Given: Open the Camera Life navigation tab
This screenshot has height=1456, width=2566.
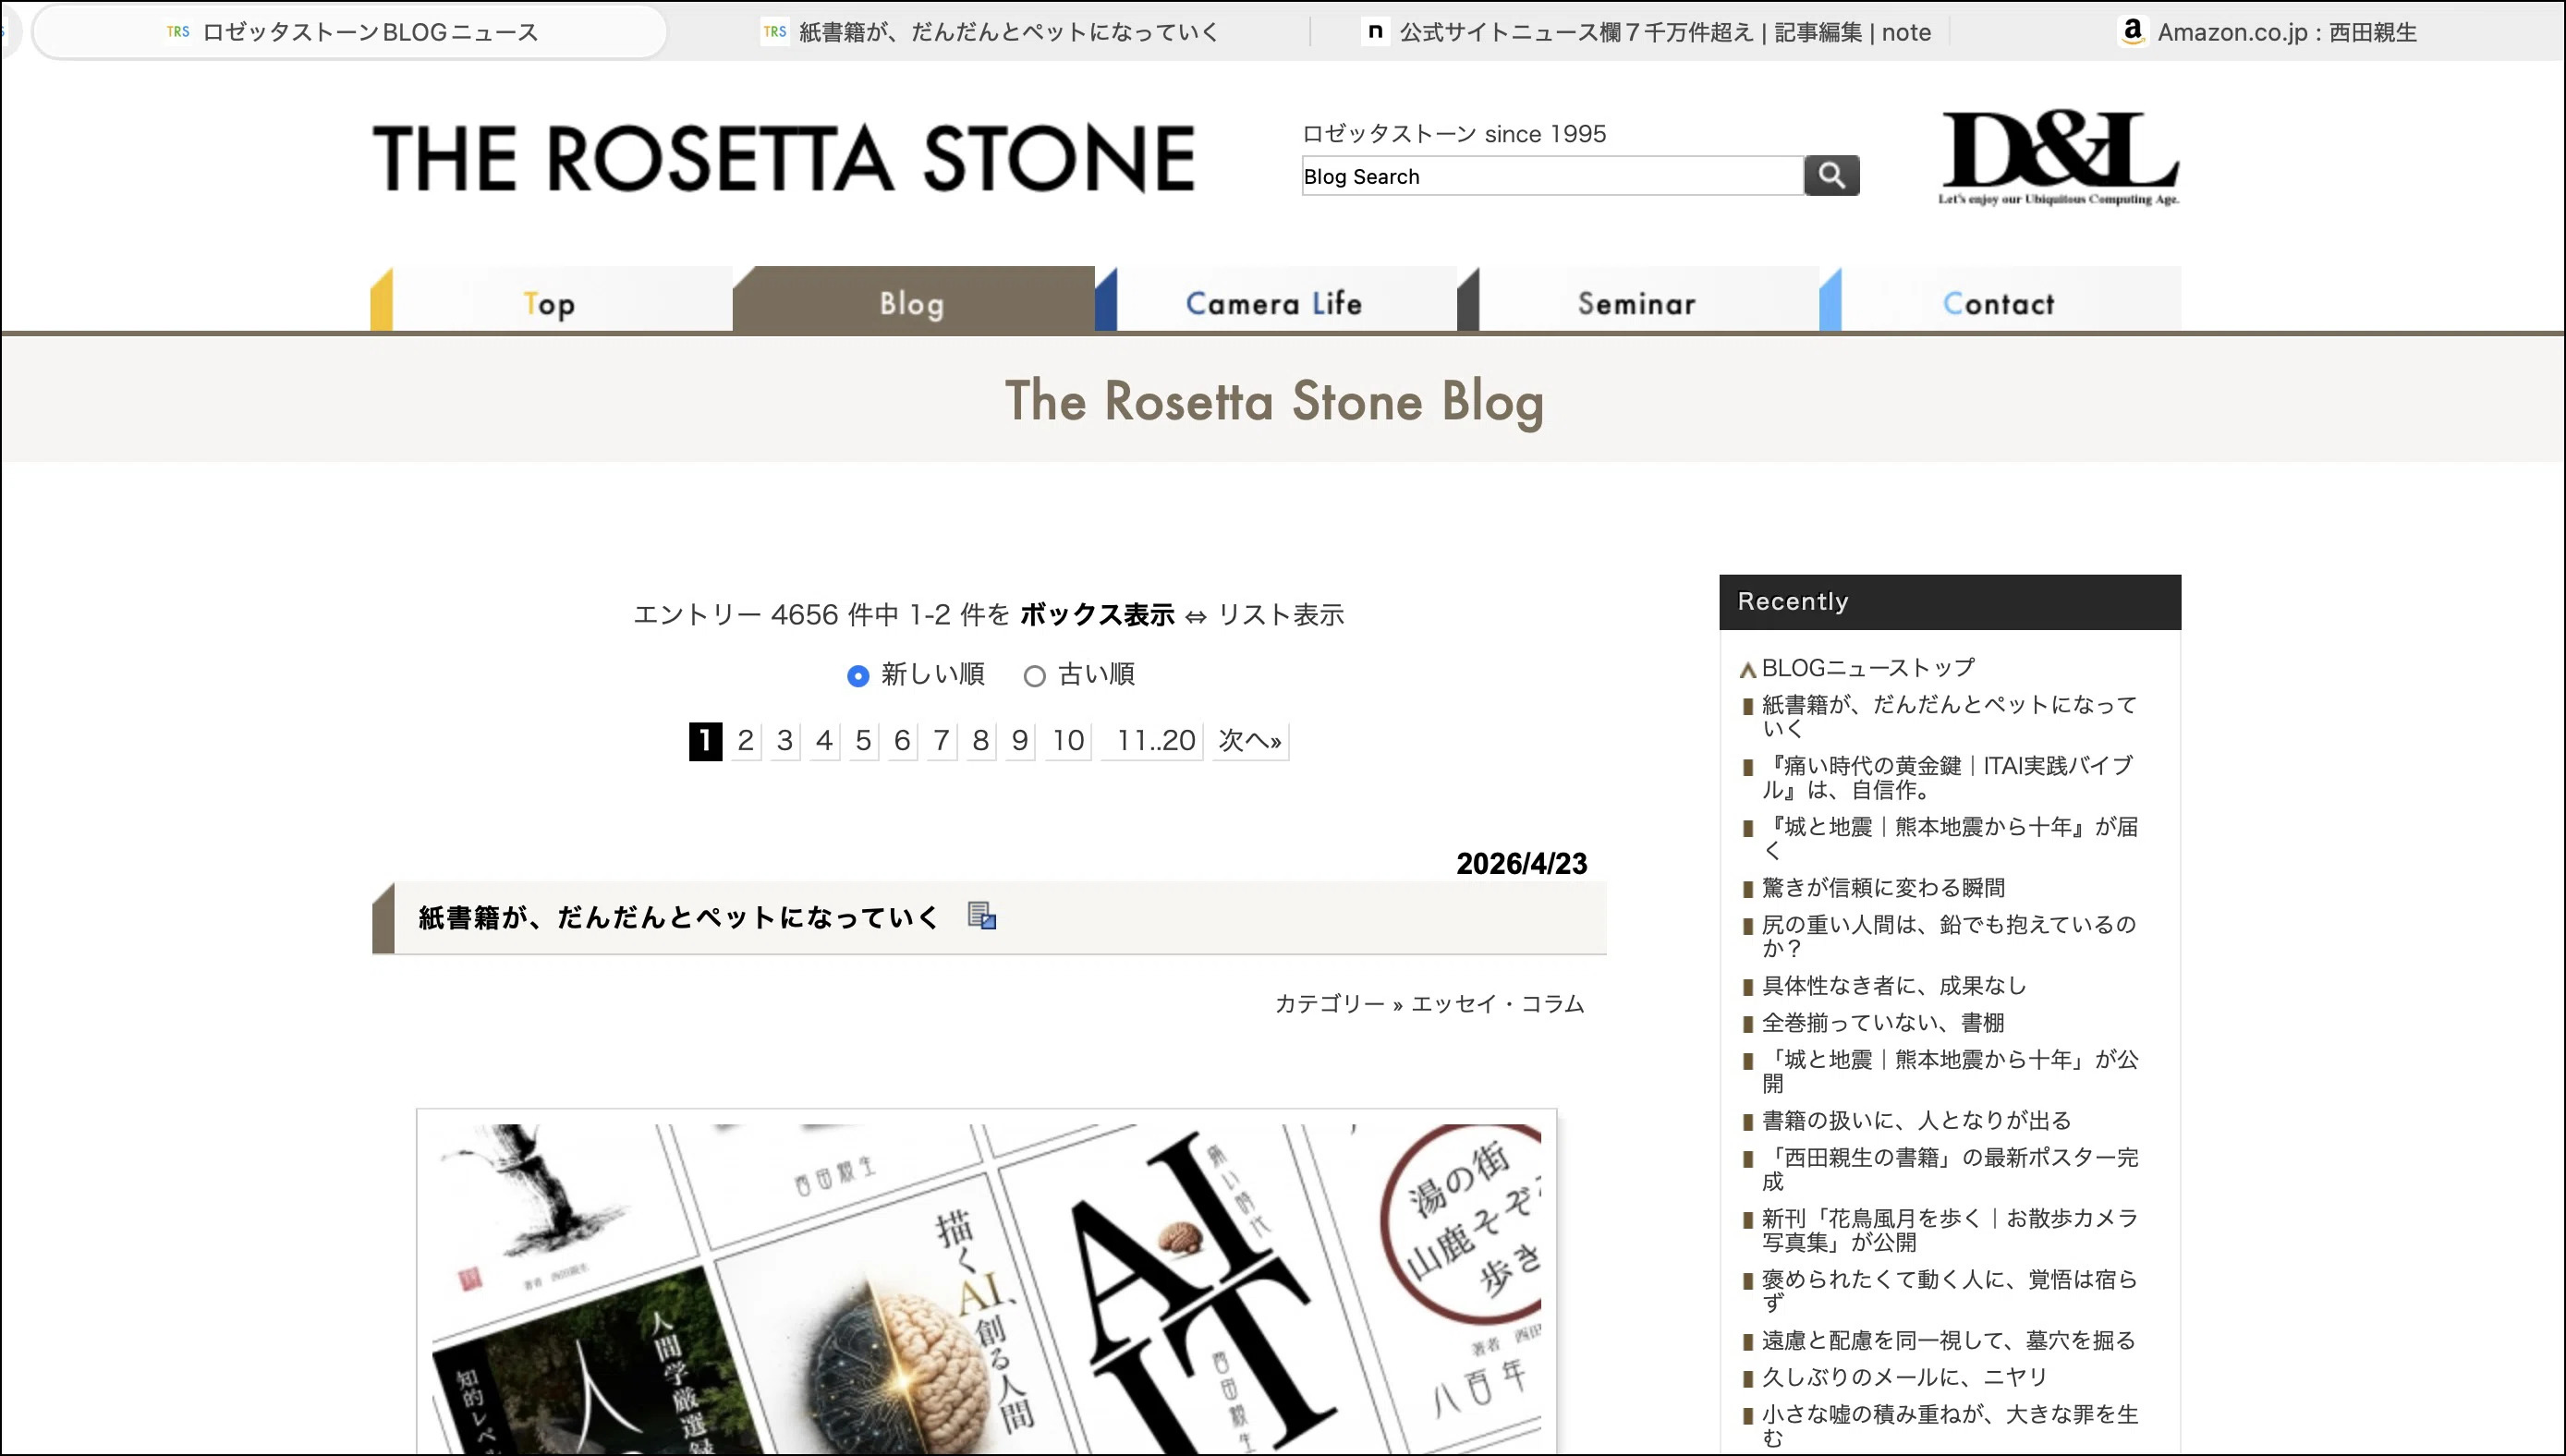Looking at the screenshot, I should point(1275,300).
